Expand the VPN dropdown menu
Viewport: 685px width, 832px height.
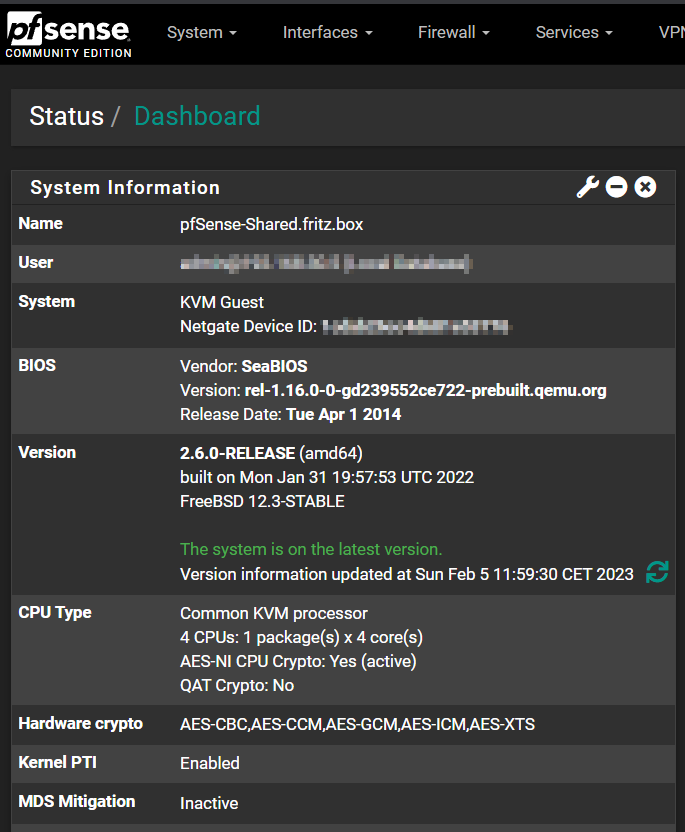tap(670, 32)
